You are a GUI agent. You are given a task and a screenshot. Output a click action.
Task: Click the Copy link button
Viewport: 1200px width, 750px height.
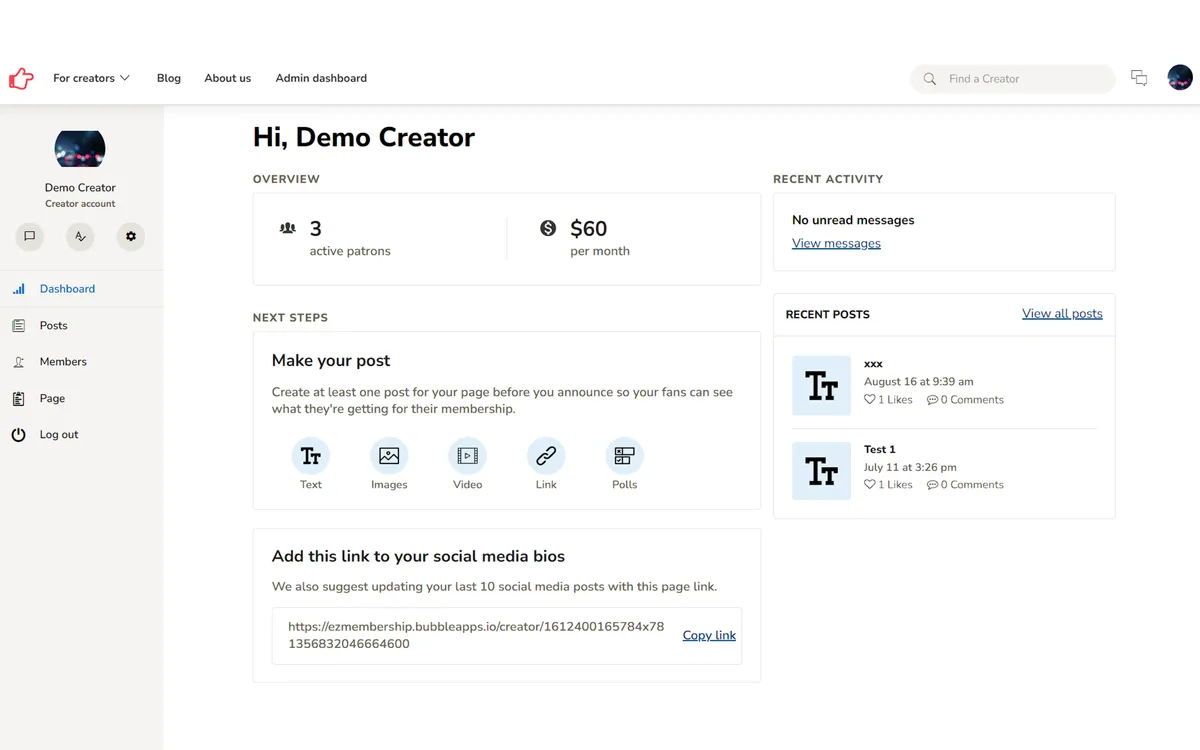[x=709, y=635]
